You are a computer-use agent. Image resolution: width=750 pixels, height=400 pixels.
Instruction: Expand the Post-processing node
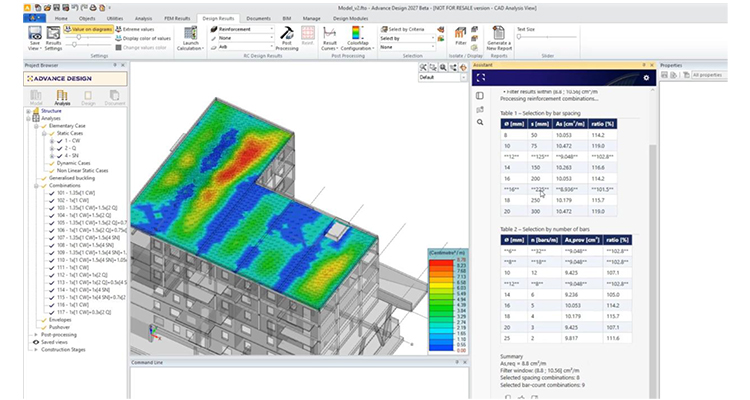pyautogui.click(x=36, y=335)
